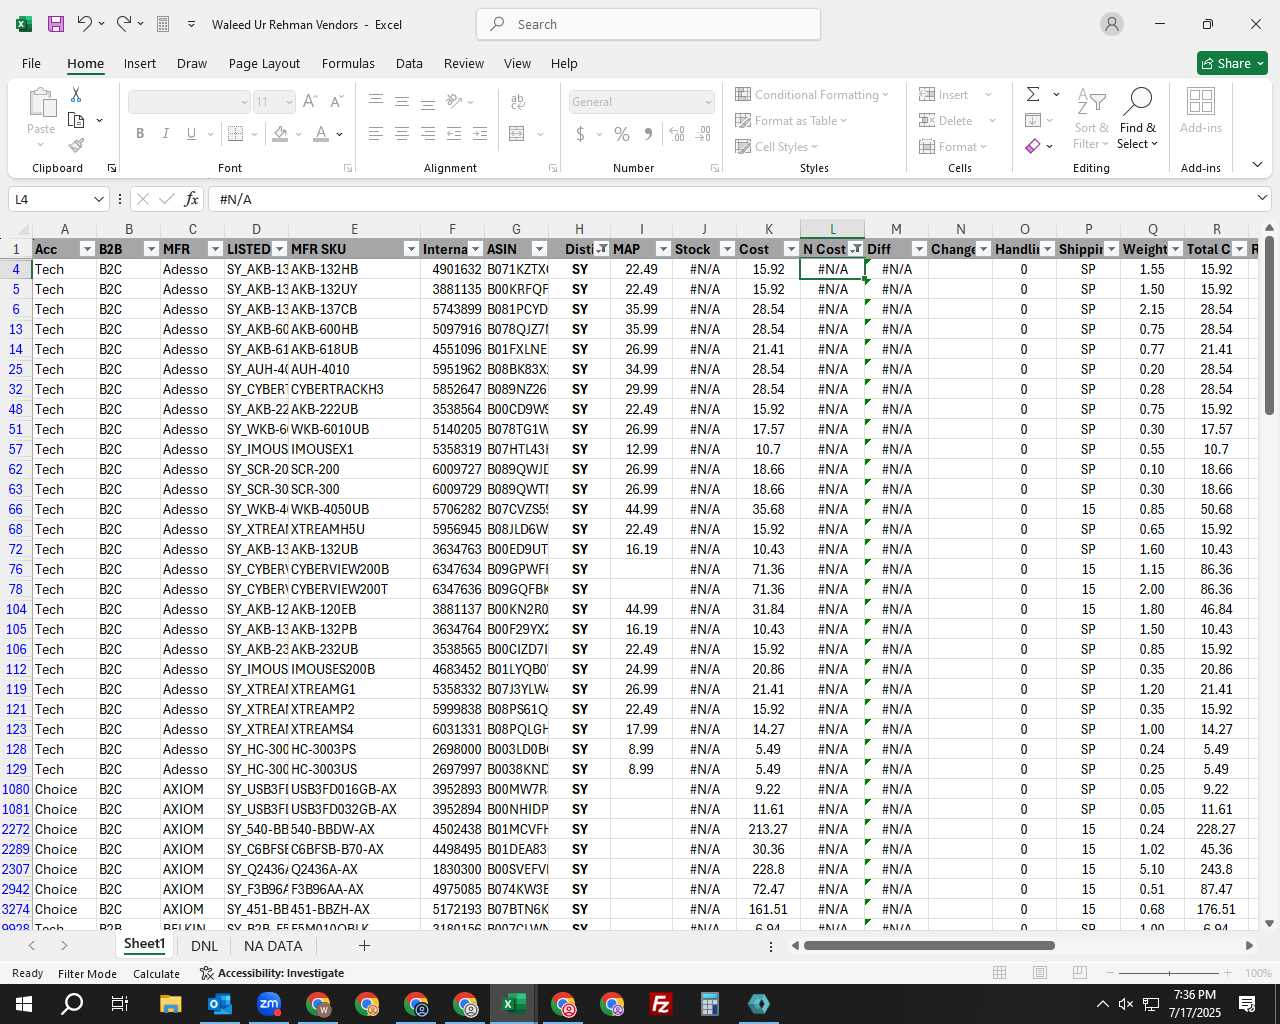Viewport: 1280px width, 1024px height.
Task: Decrease font size with smaller A icon
Action: [x=336, y=102]
